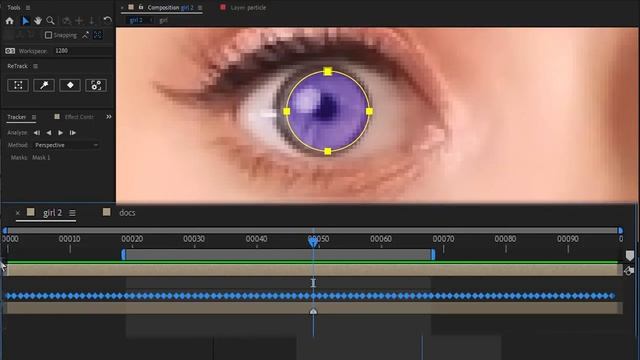This screenshot has width=640, height=360.
Task: Click frame 00020 on the time ruler
Action: pyautogui.click(x=132, y=239)
